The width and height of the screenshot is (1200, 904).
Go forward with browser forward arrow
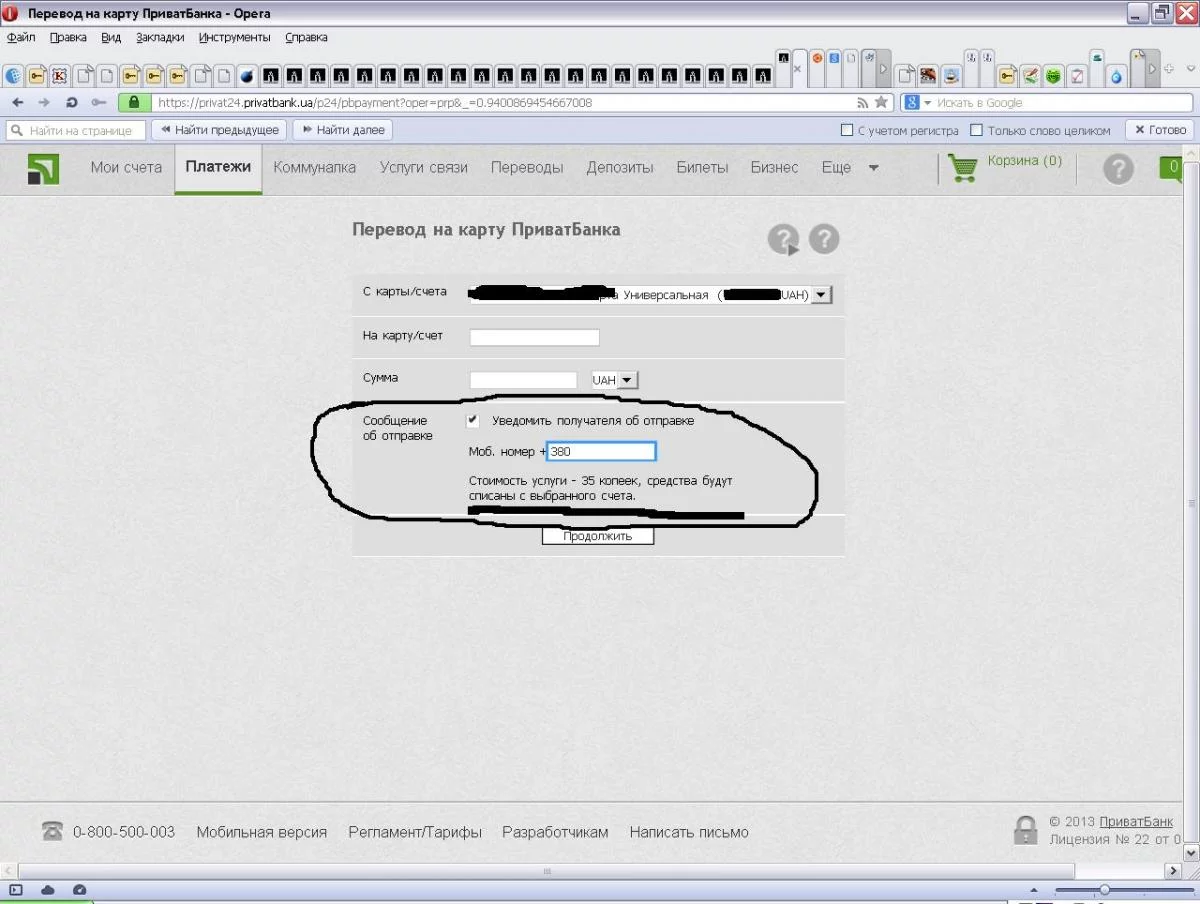43,102
